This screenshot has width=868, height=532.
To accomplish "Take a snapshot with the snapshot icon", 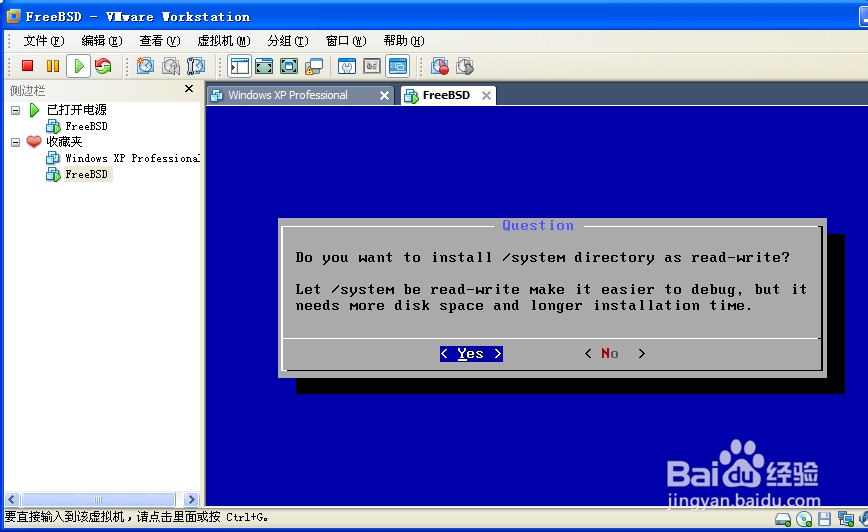I will (x=145, y=66).
